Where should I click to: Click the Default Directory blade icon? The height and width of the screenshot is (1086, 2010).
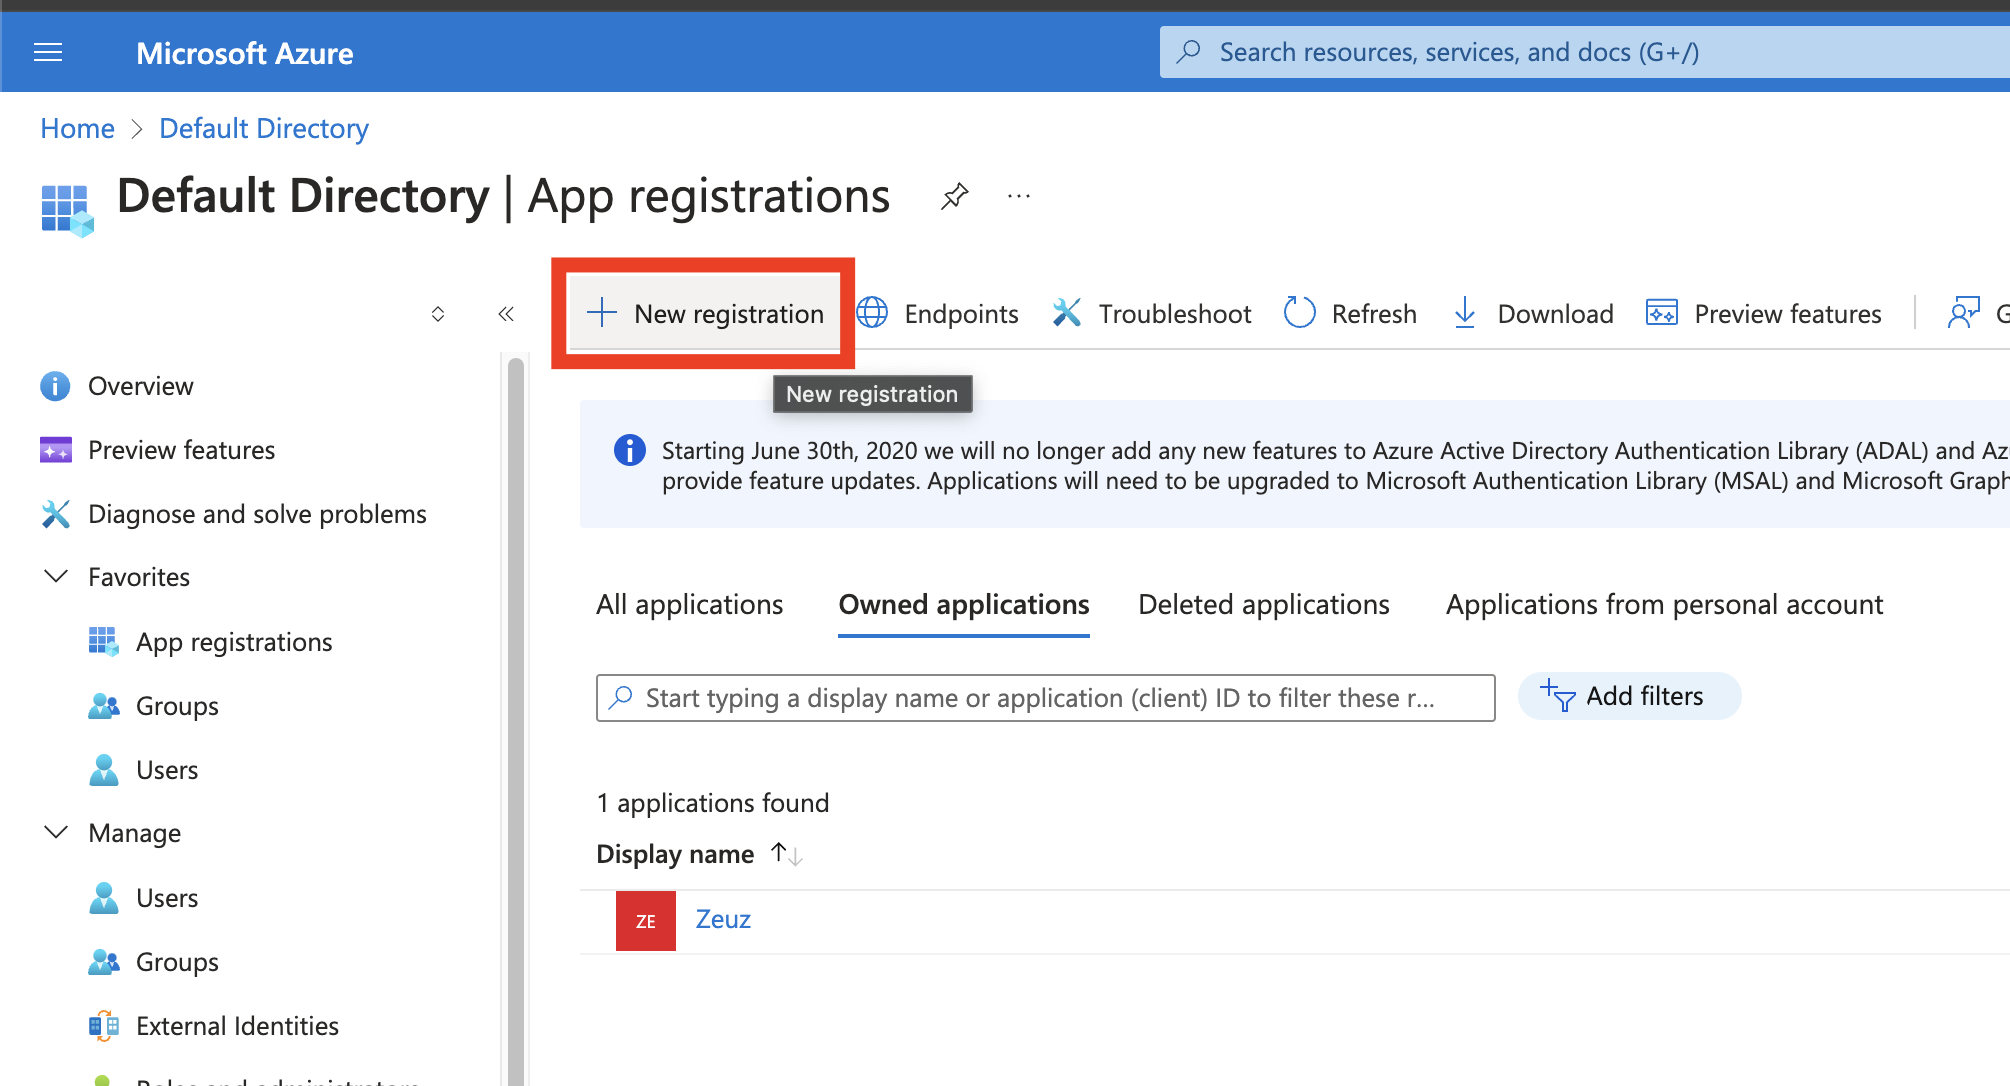click(x=67, y=210)
